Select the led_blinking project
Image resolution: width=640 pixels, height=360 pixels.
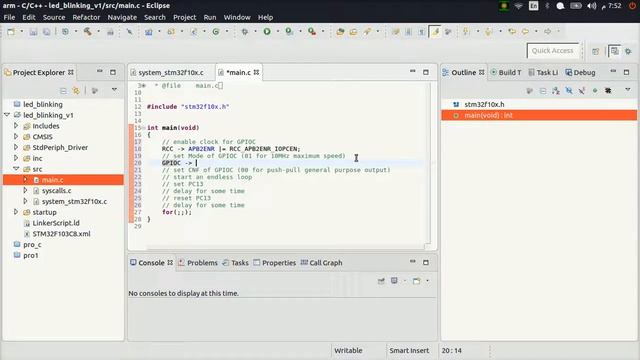point(43,104)
